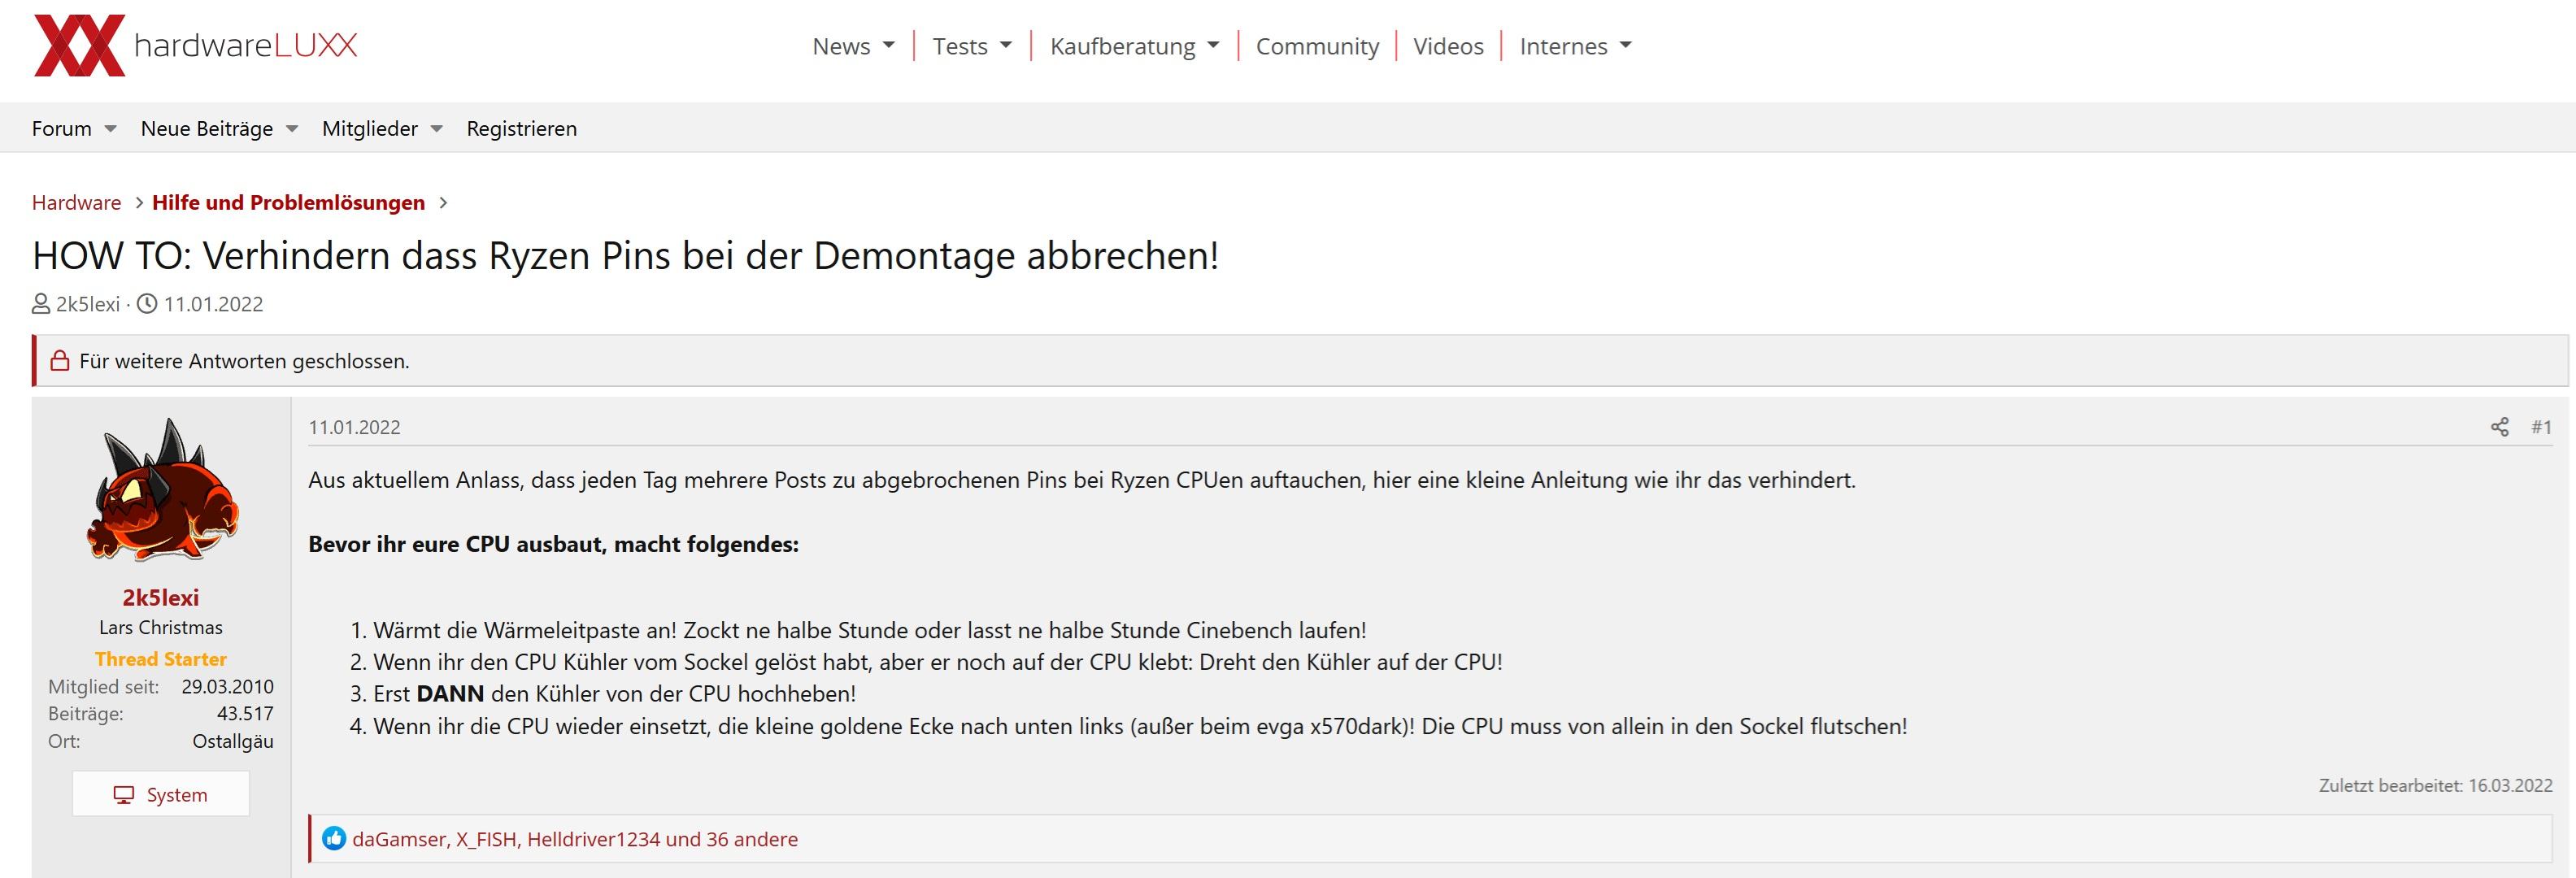This screenshot has width=2576, height=878.
Task: Open the Neue Beiträge dropdown
Action: [292, 129]
